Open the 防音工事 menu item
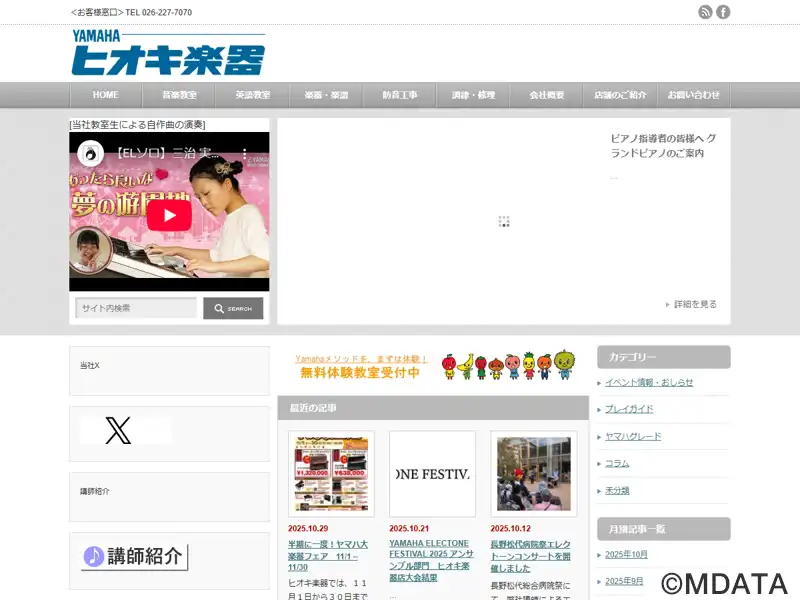The image size is (800, 600). tap(399, 95)
